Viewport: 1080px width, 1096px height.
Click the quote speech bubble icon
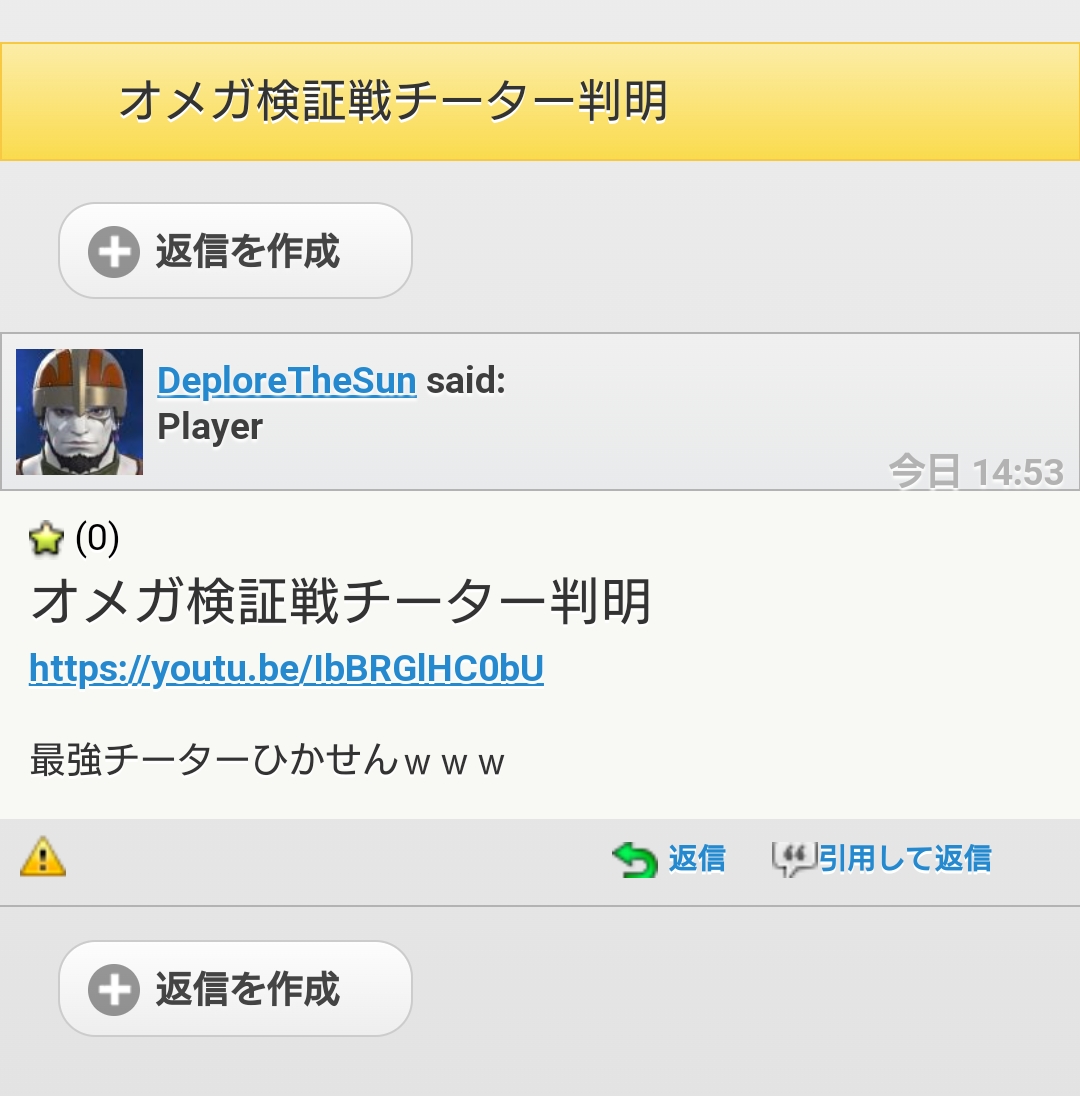click(x=794, y=859)
